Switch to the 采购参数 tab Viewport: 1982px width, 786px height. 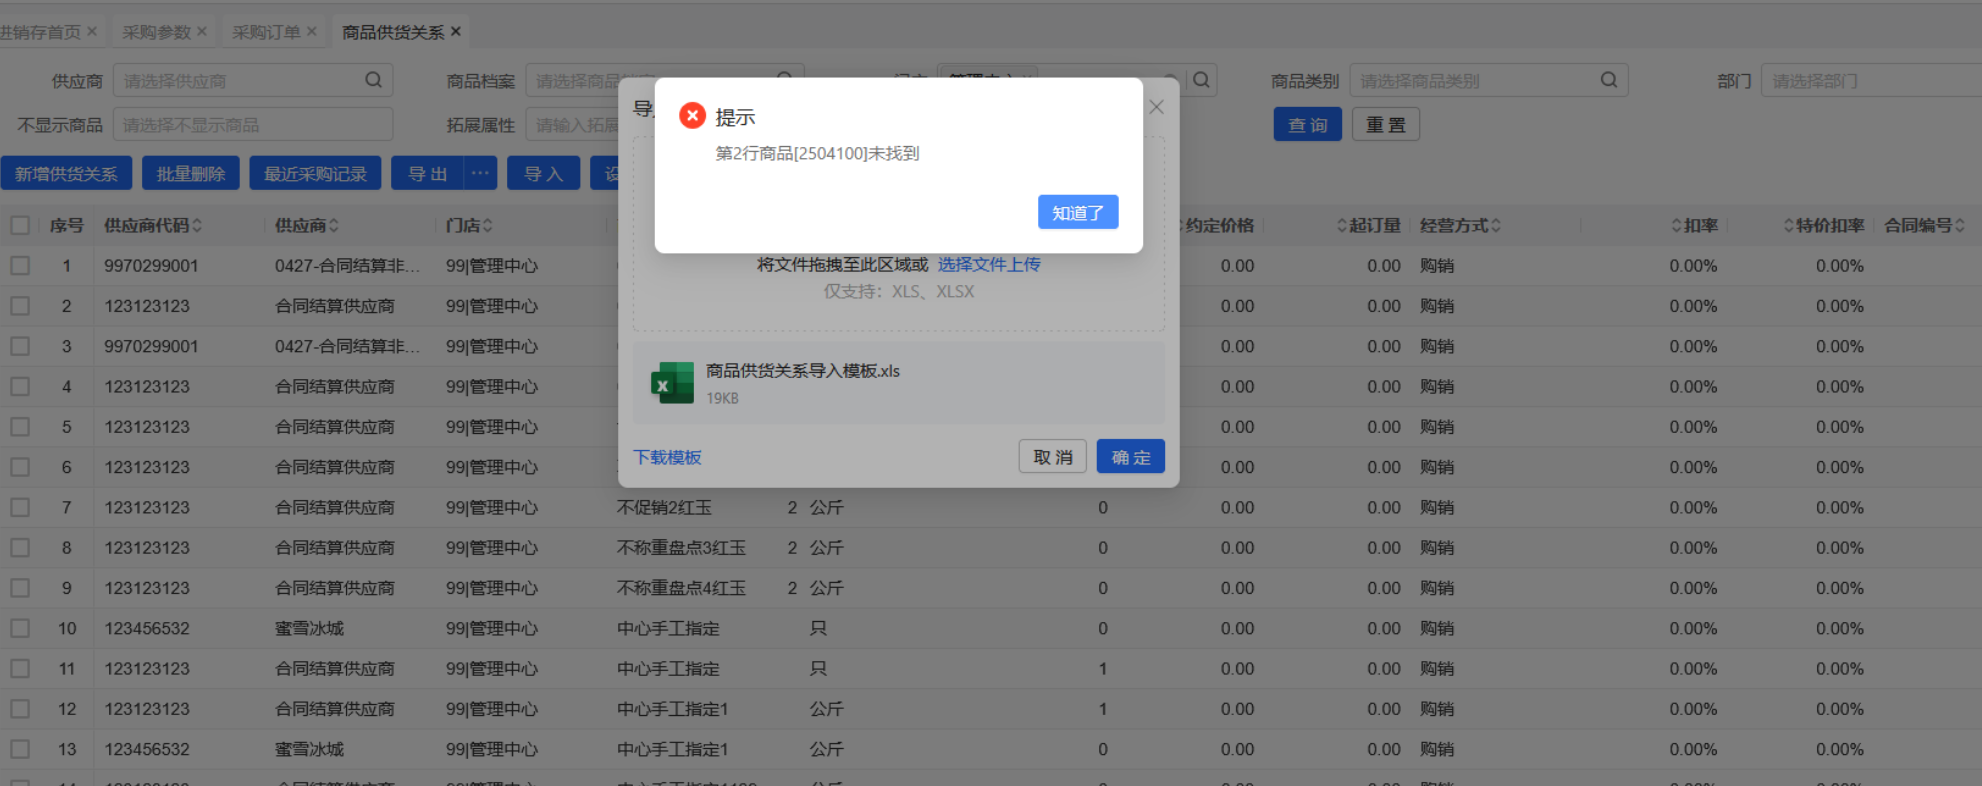click(156, 32)
